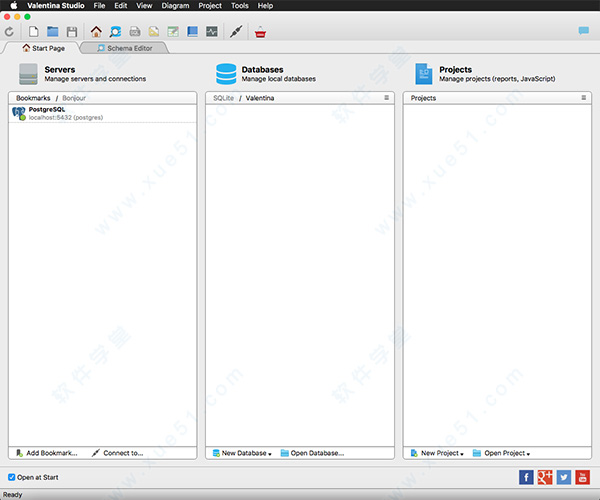
Task: Open the Apple menu
Action: 14,5
